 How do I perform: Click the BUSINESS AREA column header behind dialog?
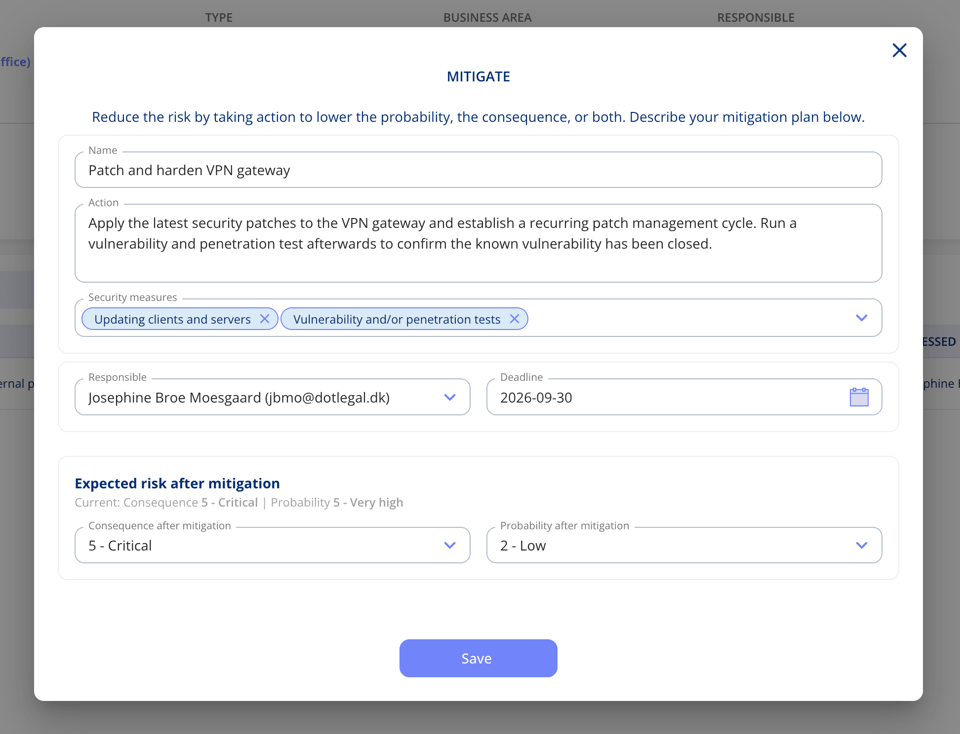coord(487,18)
